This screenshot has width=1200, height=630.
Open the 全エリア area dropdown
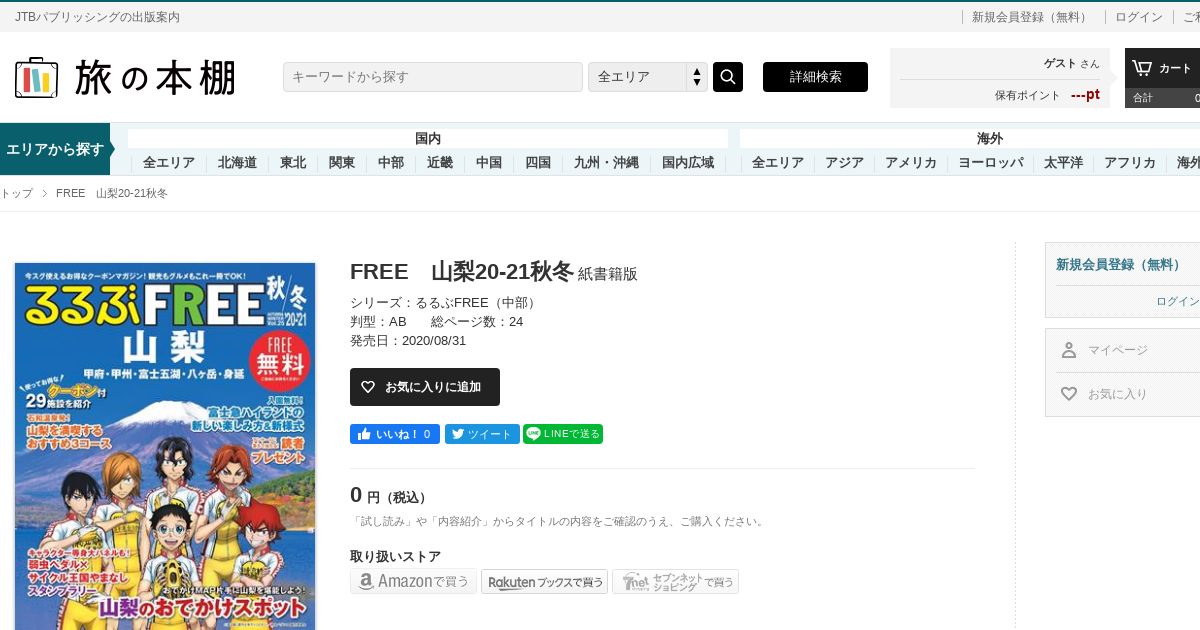(x=648, y=77)
